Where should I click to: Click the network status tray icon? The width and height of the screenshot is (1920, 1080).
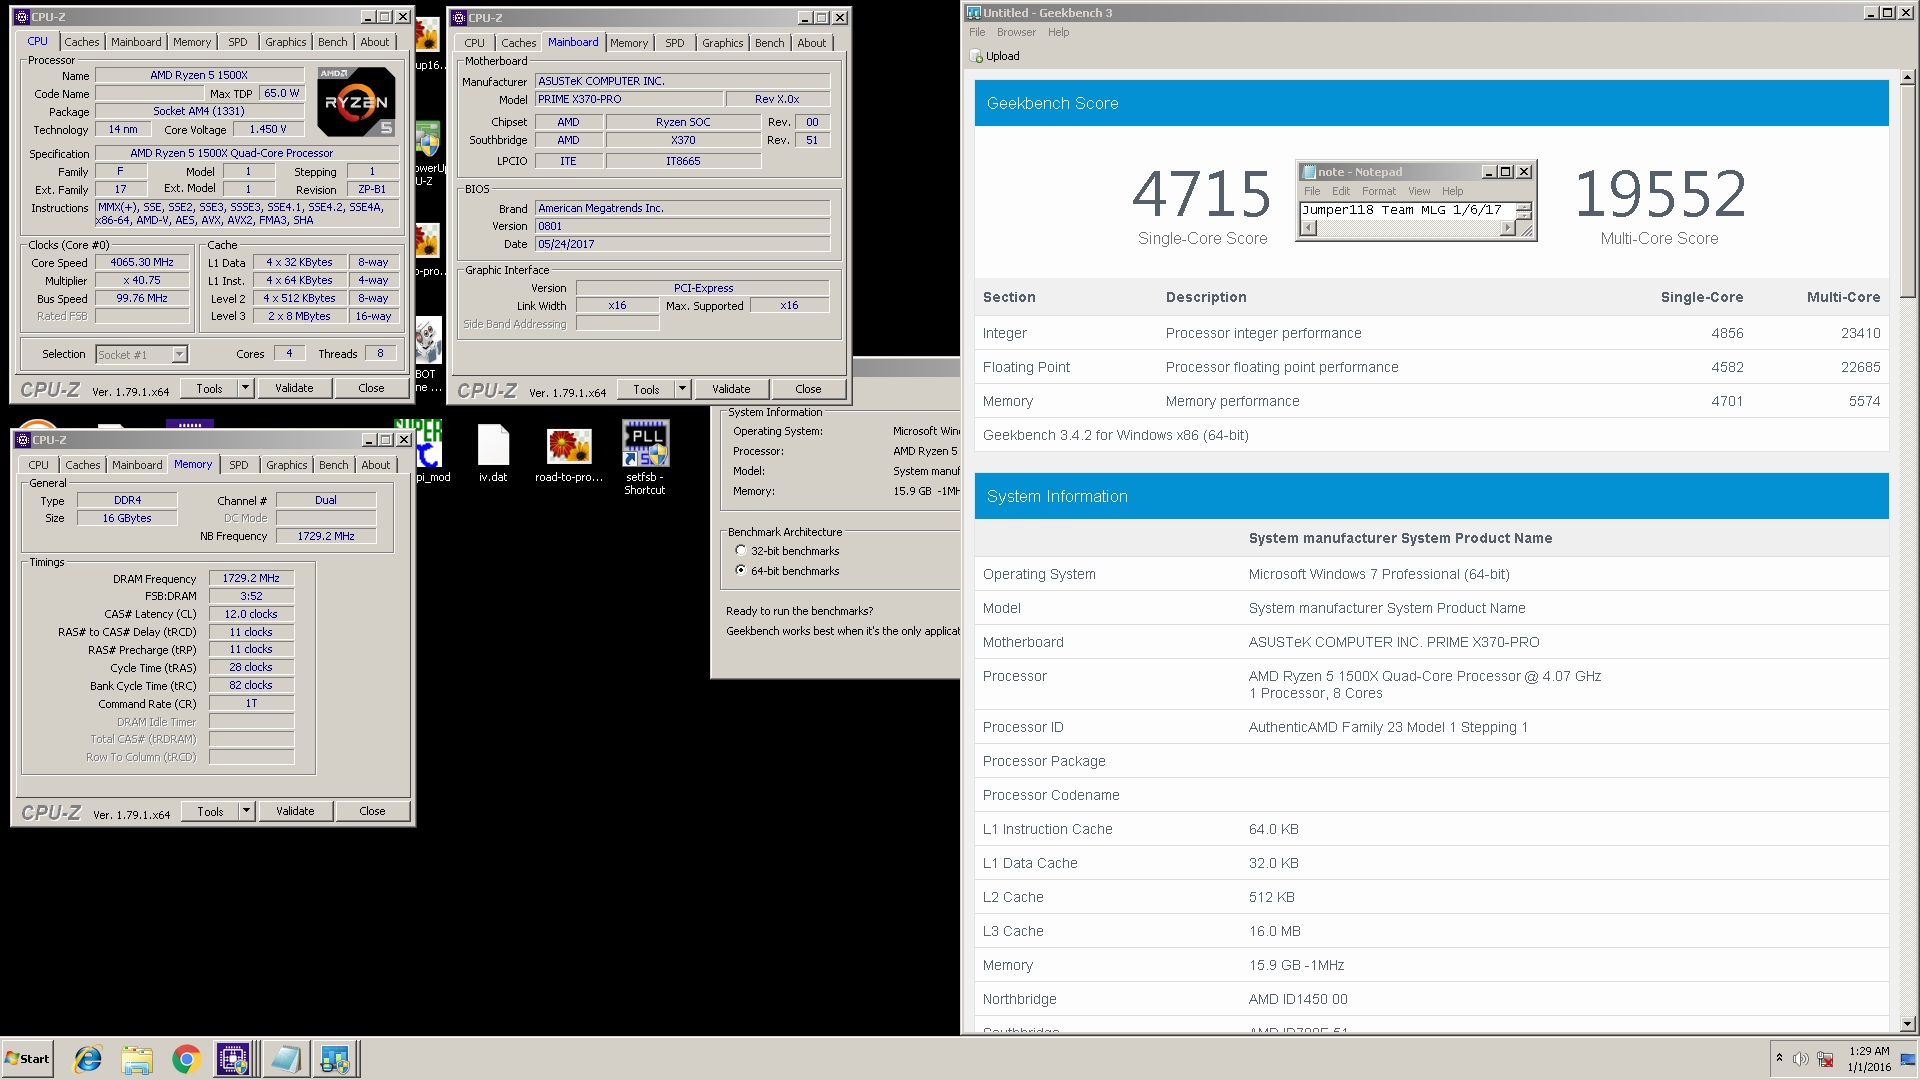point(1825,1059)
